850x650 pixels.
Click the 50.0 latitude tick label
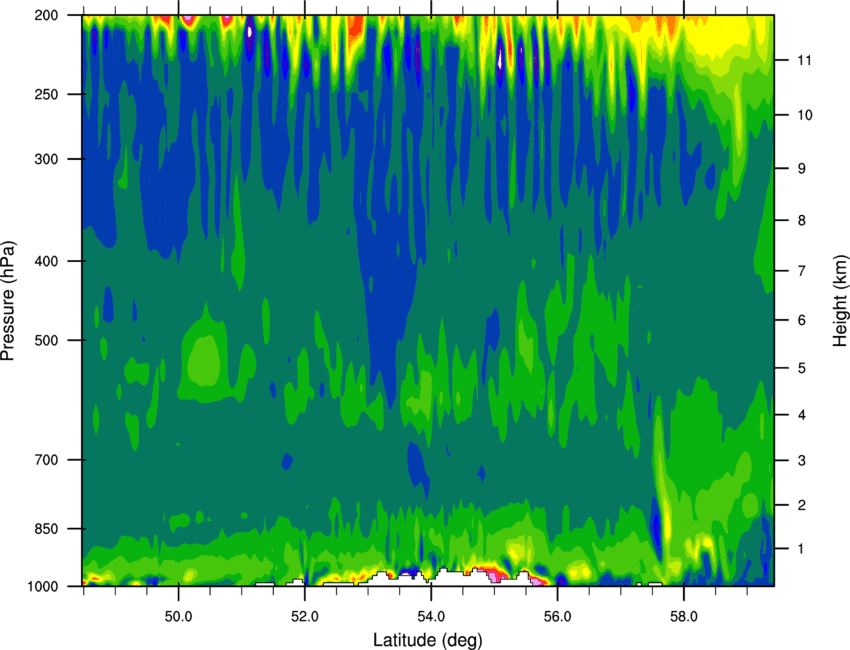click(x=178, y=617)
